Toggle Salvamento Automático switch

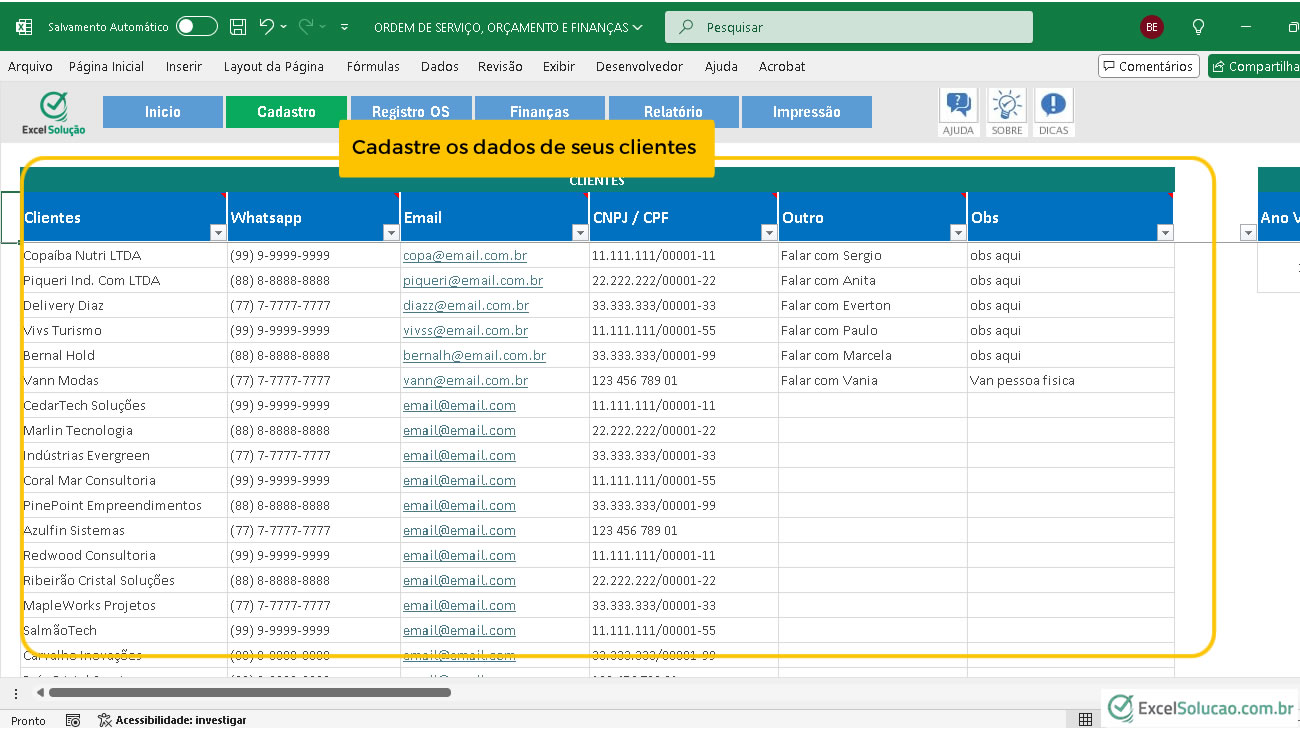click(197, 27)
